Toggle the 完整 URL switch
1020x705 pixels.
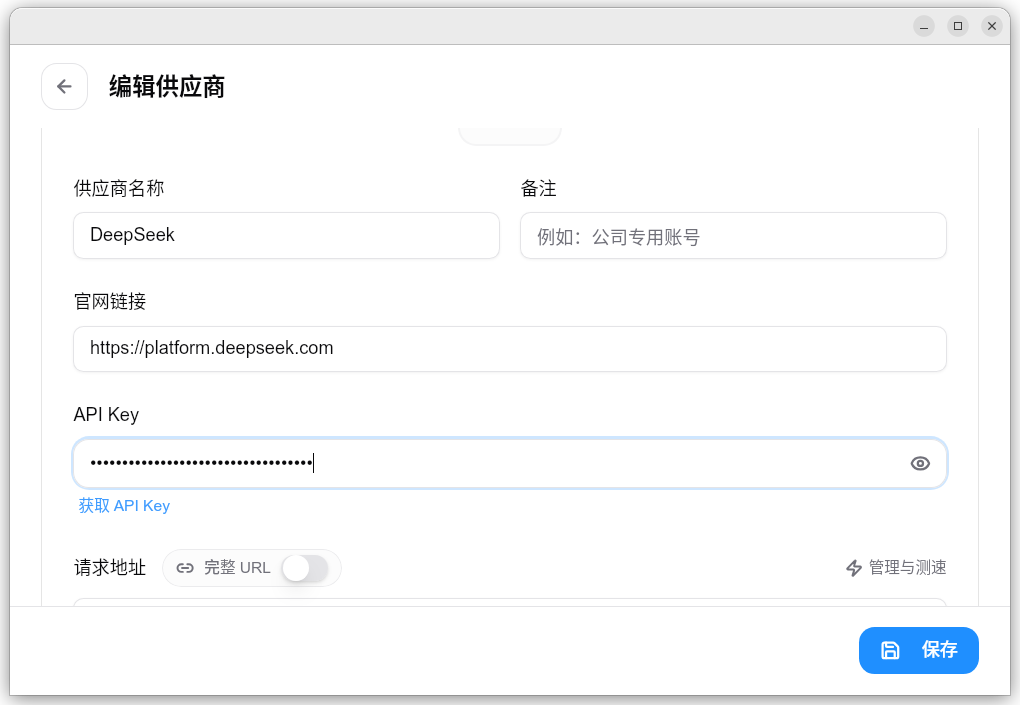tap(305, 568)
